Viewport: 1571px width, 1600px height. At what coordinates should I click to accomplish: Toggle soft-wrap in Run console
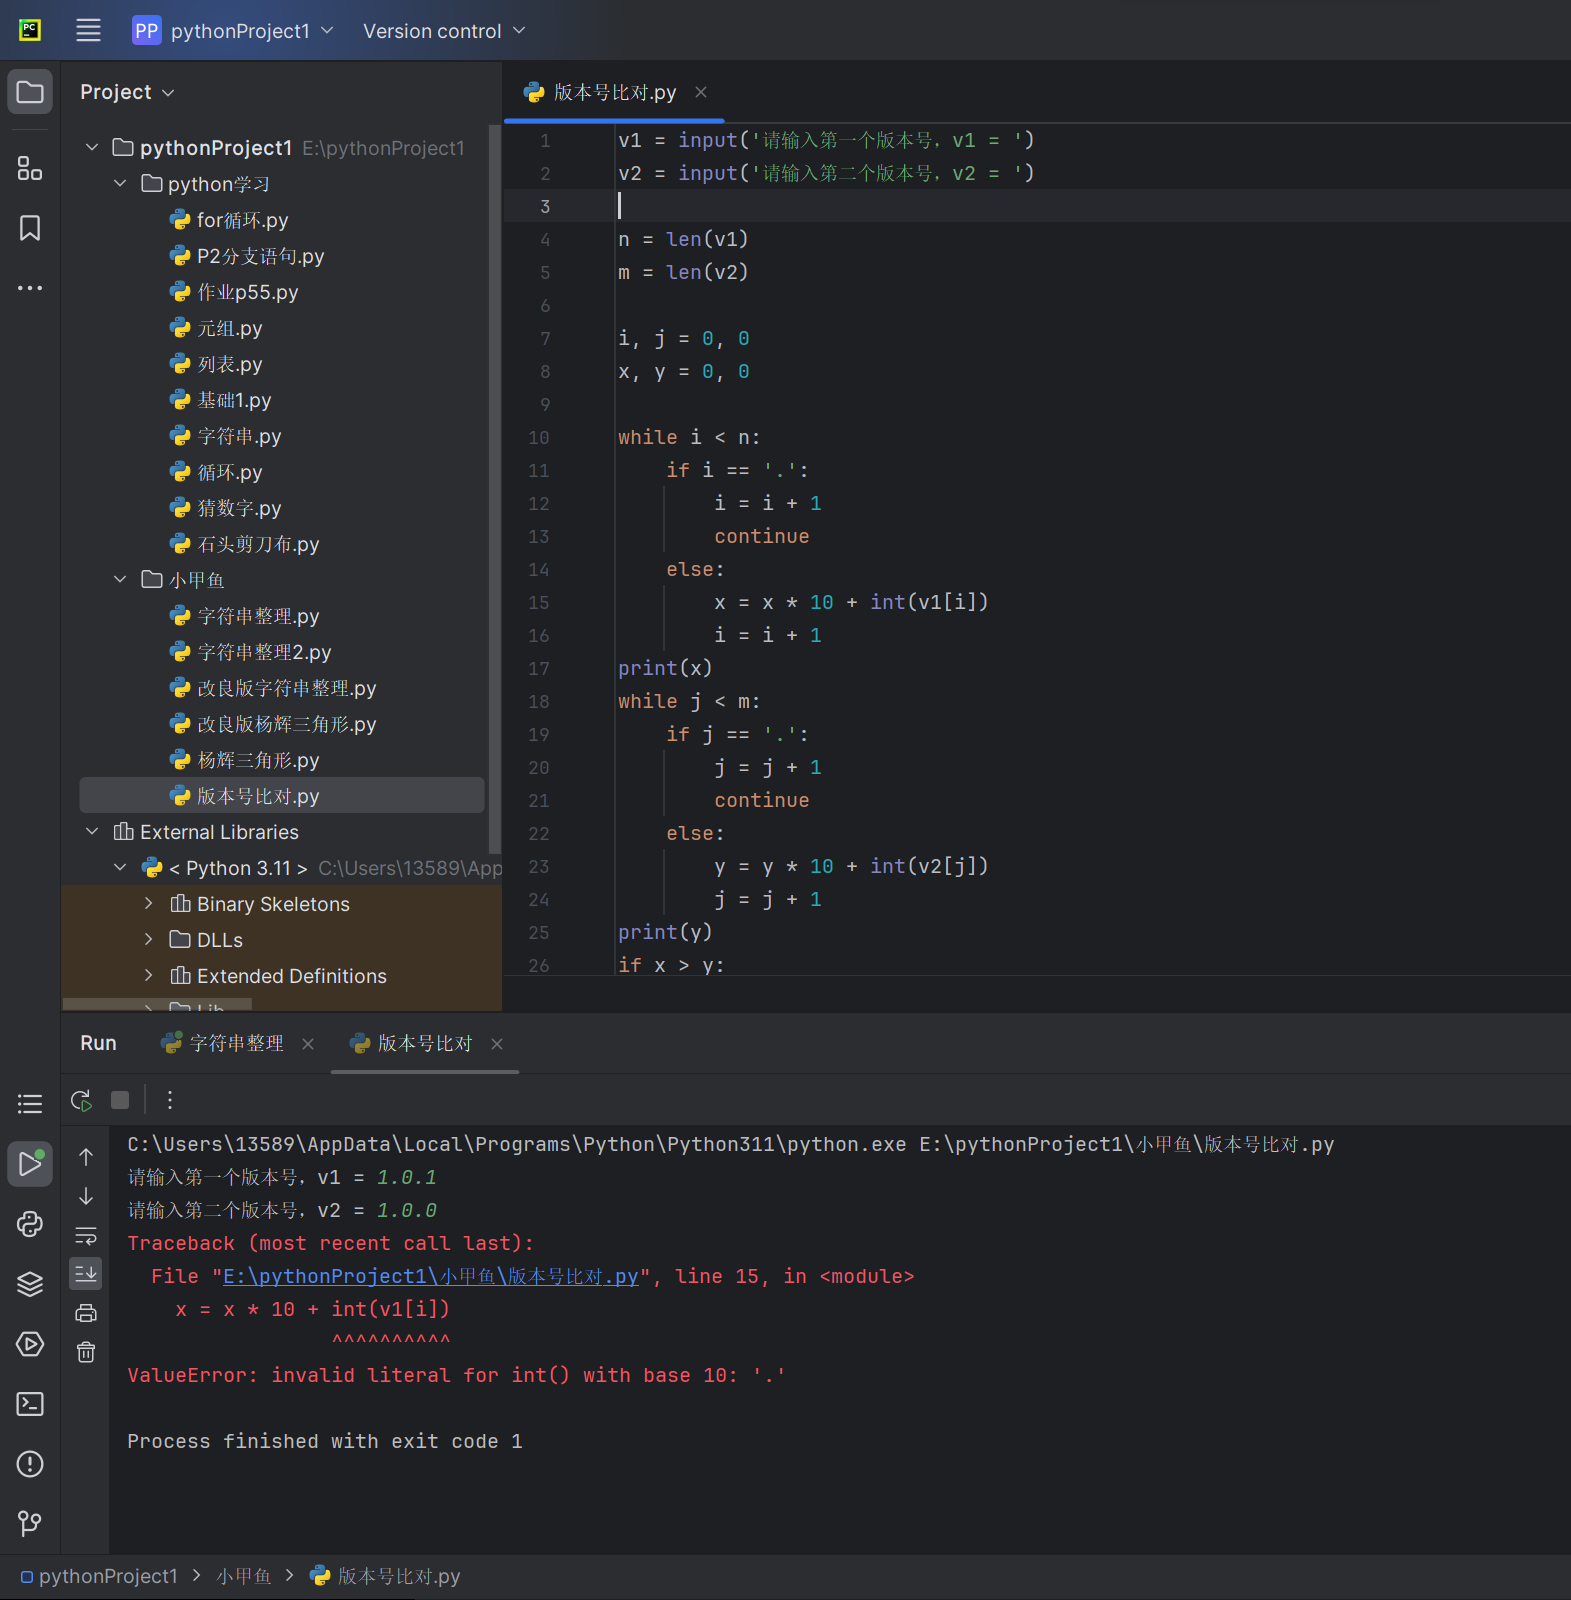86,1236
